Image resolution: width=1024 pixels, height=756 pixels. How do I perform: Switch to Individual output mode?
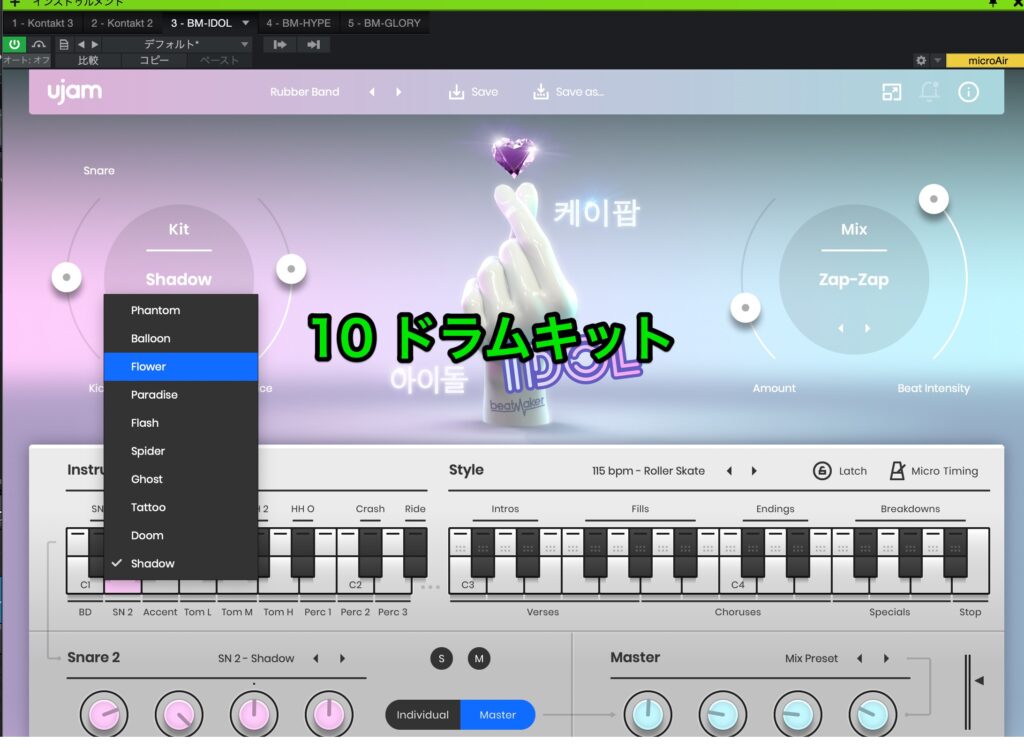423,715
